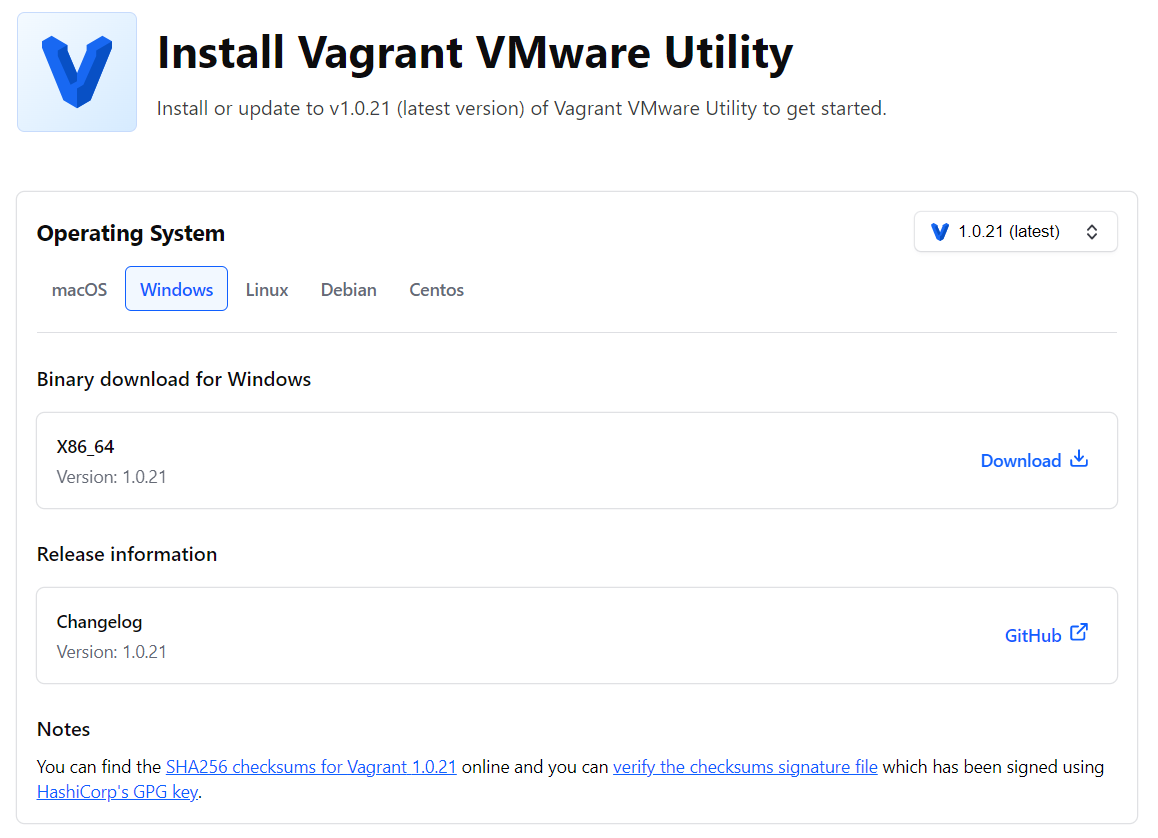The width and height of the screenshot is (1158, 838).
Task: Open HashiCorp's GPG key link
Action: click(x=117, y=792)
